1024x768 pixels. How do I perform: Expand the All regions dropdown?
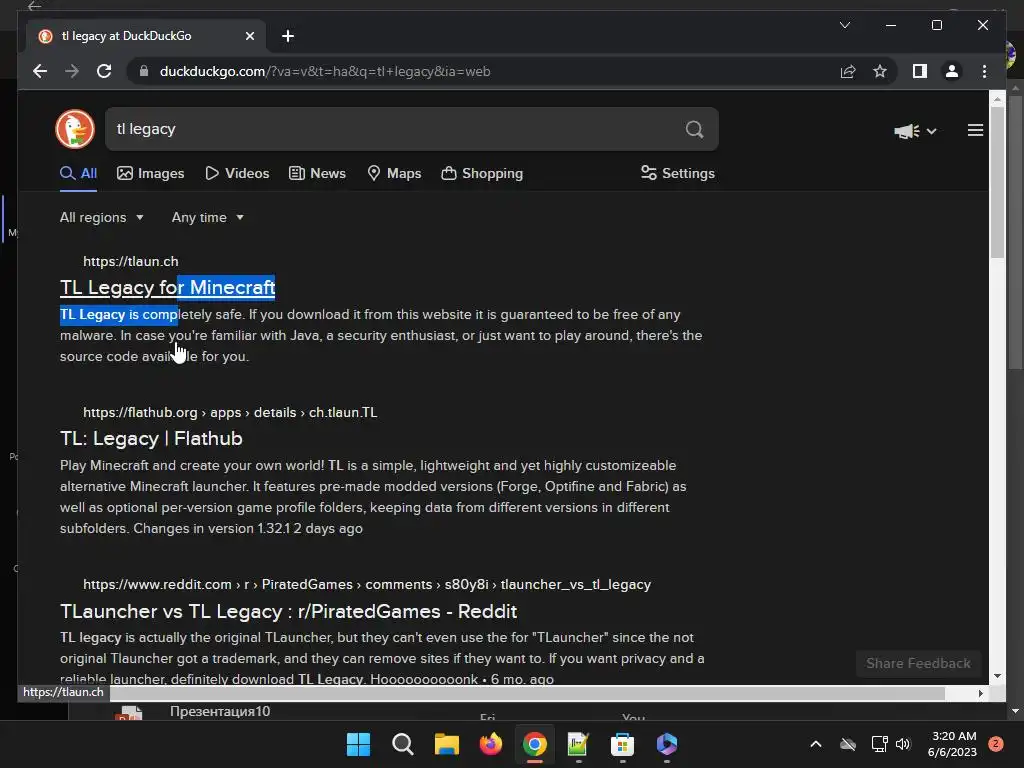[x=101, y=217]
